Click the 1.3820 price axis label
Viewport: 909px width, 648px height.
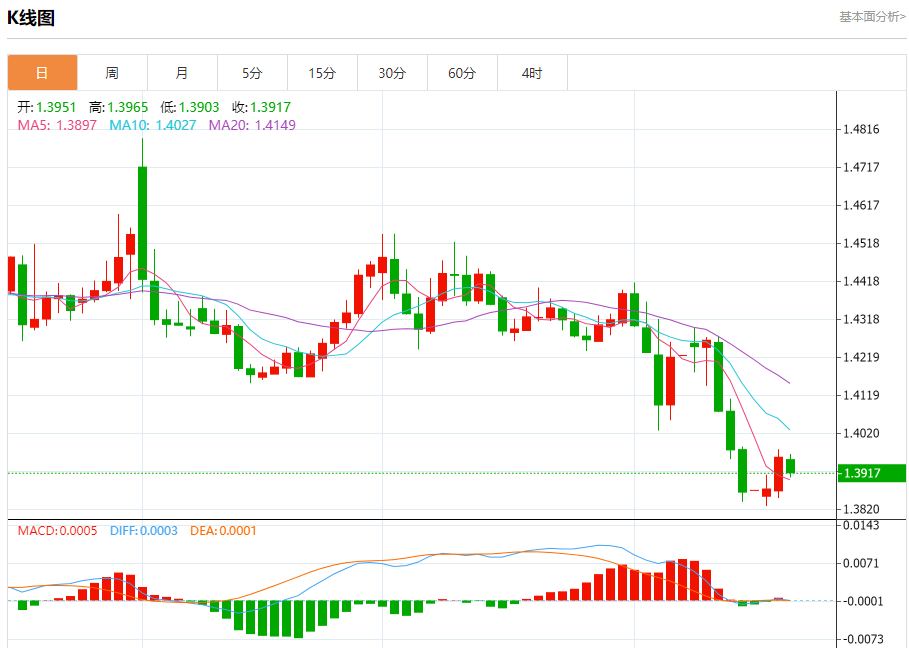pos(861,509)
